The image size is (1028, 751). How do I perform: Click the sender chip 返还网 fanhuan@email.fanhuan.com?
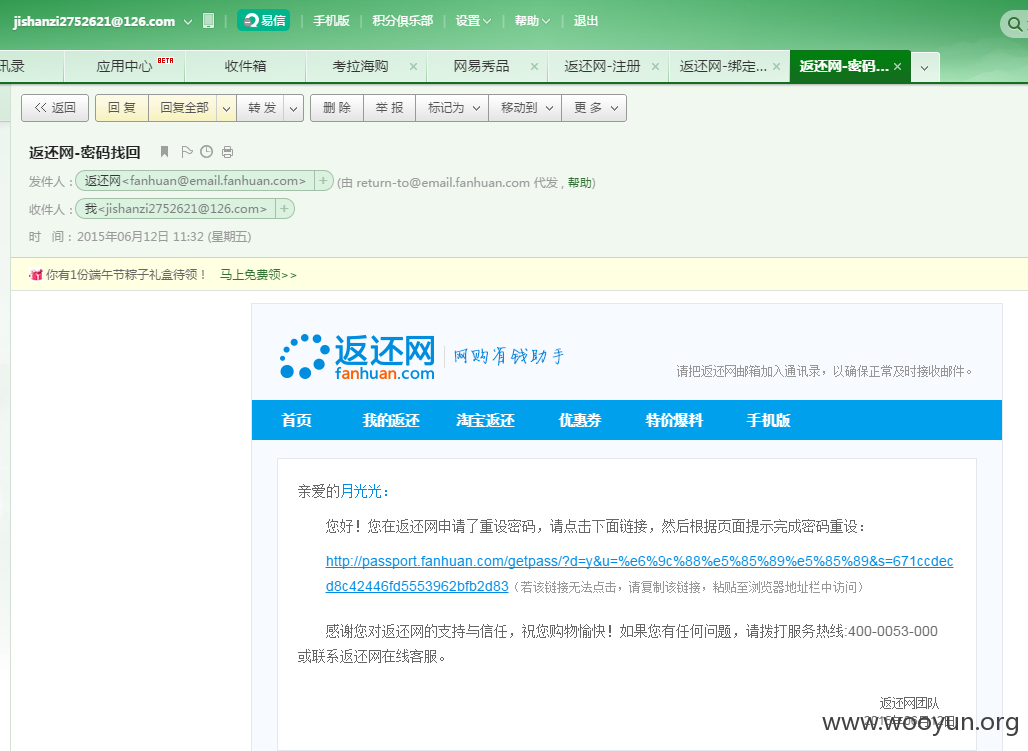(195, 180)
